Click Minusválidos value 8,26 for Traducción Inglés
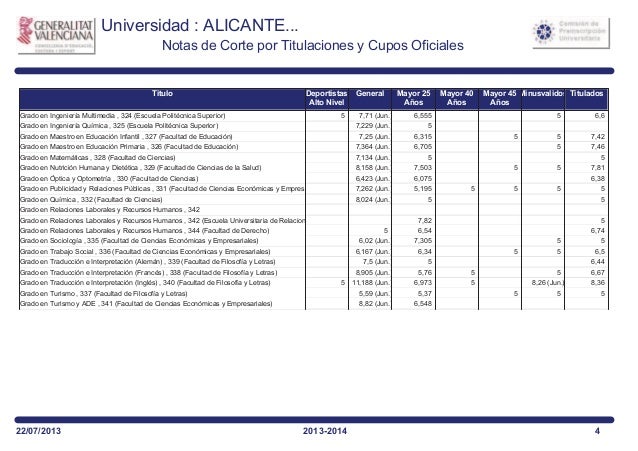The image size is (638, 451). pos(548,282)
